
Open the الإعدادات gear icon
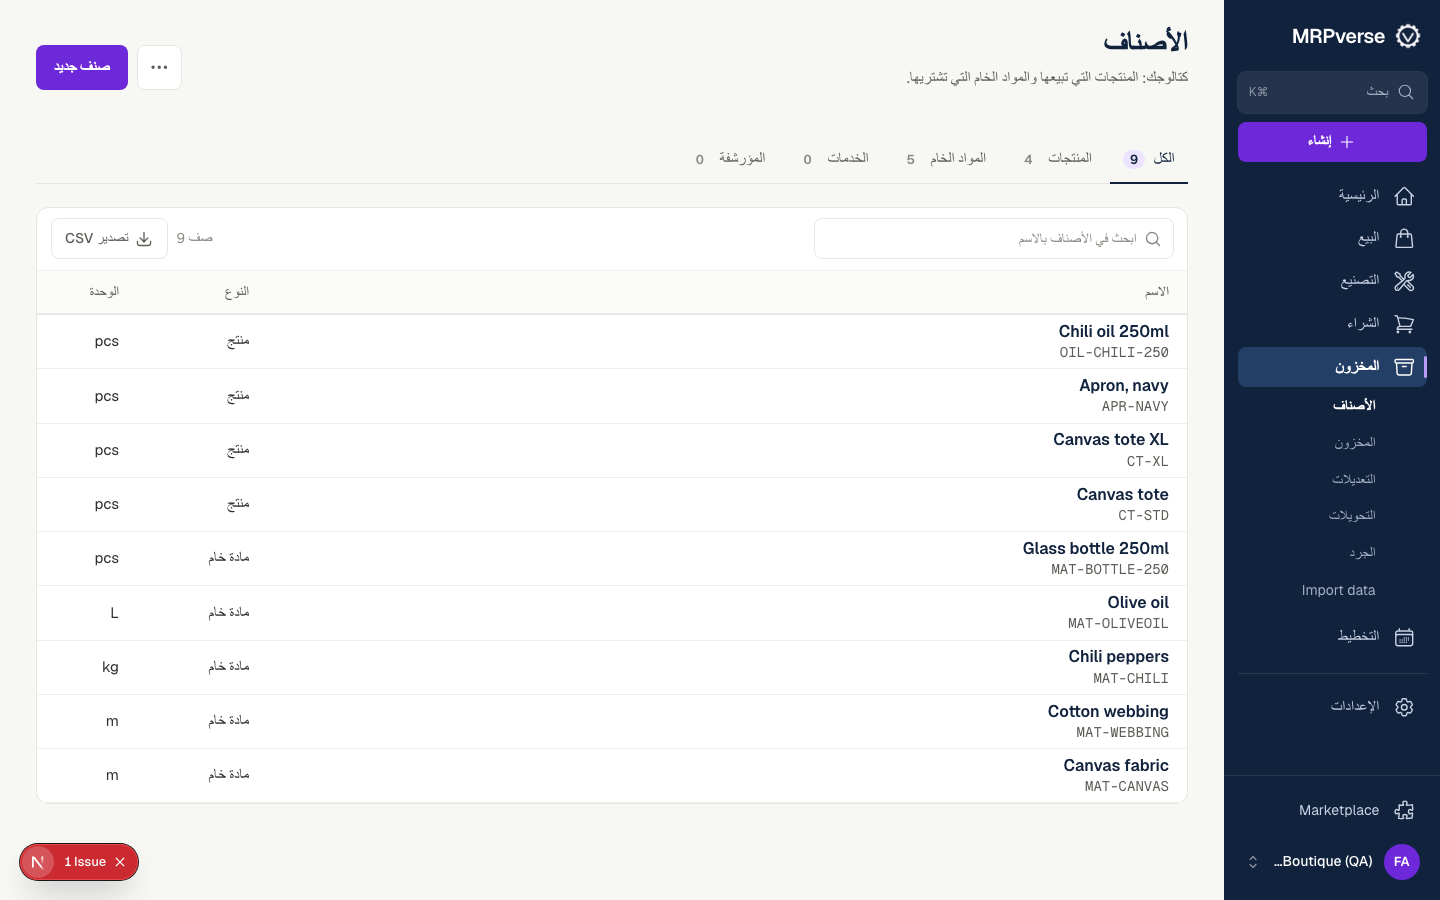1404,707
